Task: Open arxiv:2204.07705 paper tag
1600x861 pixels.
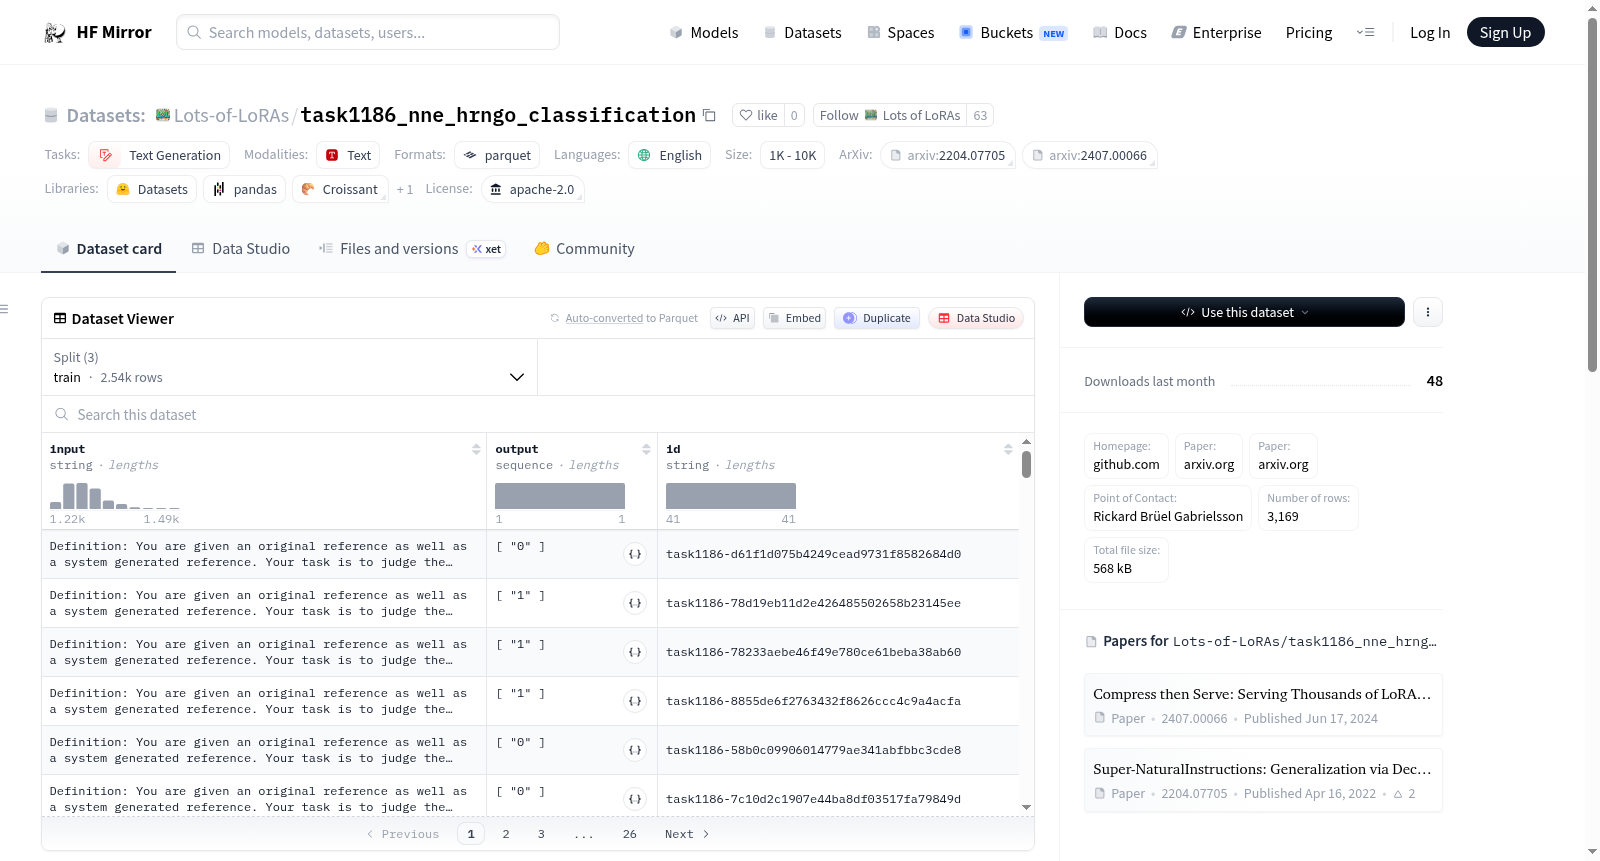Action: pos(948,155)
